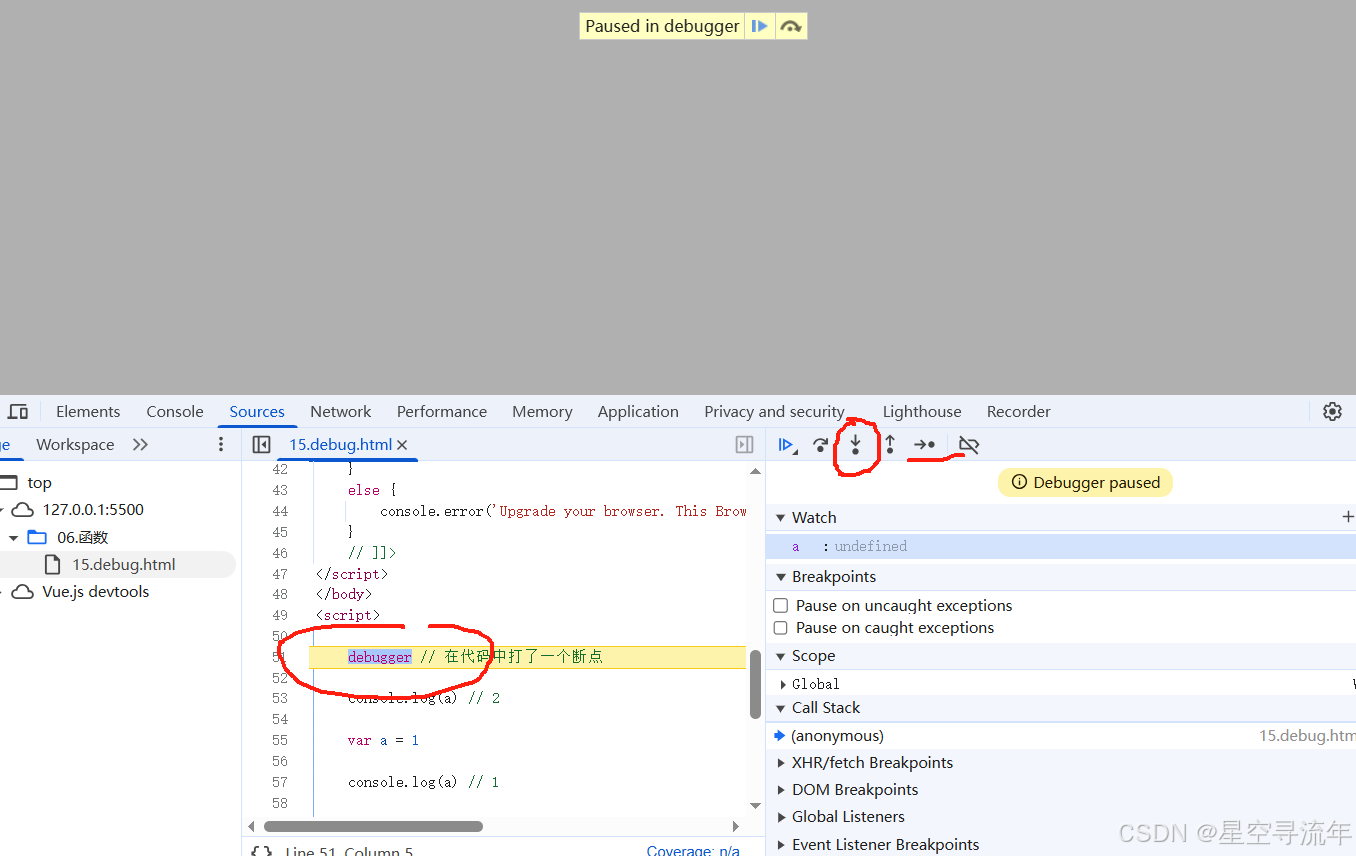Open the Network tab
This screenshot has height=856, width=1356.
point(340,412)
